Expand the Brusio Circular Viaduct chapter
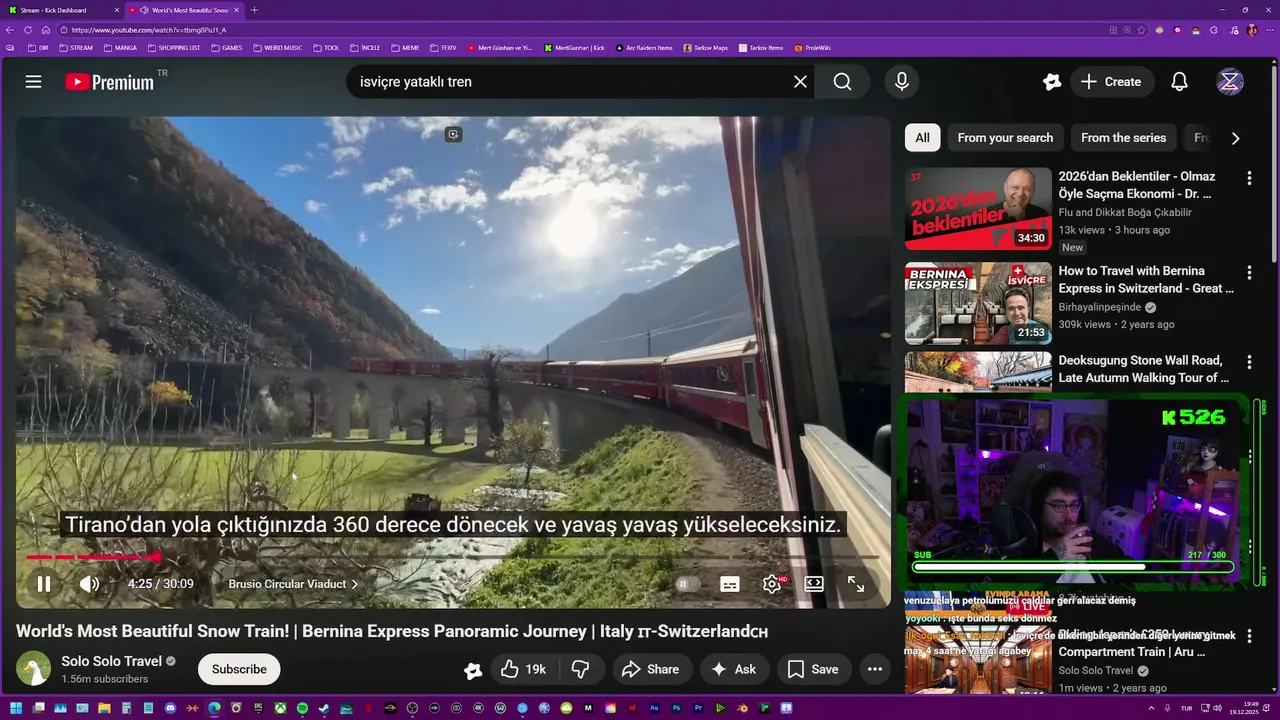The width and height of the screenshot is (1280, 720). (x=293, y=584)
